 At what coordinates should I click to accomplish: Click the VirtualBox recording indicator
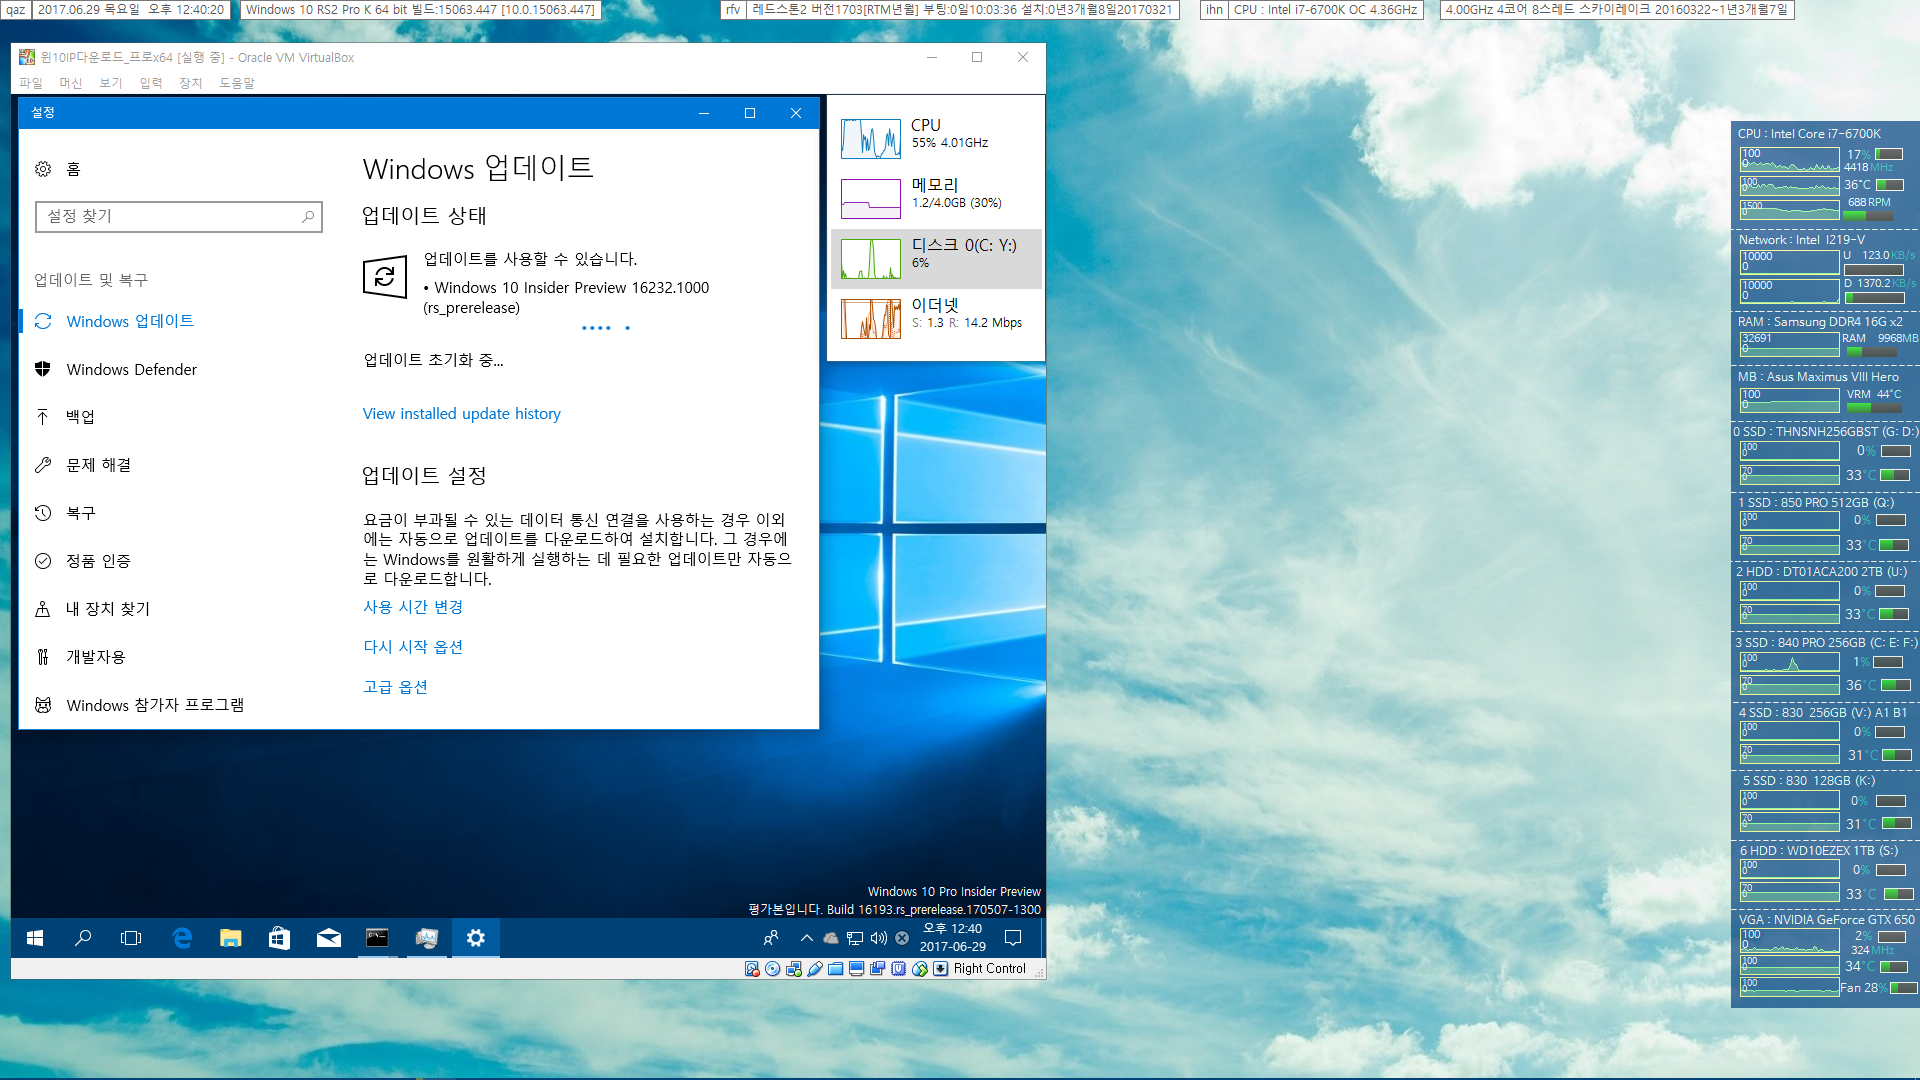pyautogui.click(x=878, y=969)
